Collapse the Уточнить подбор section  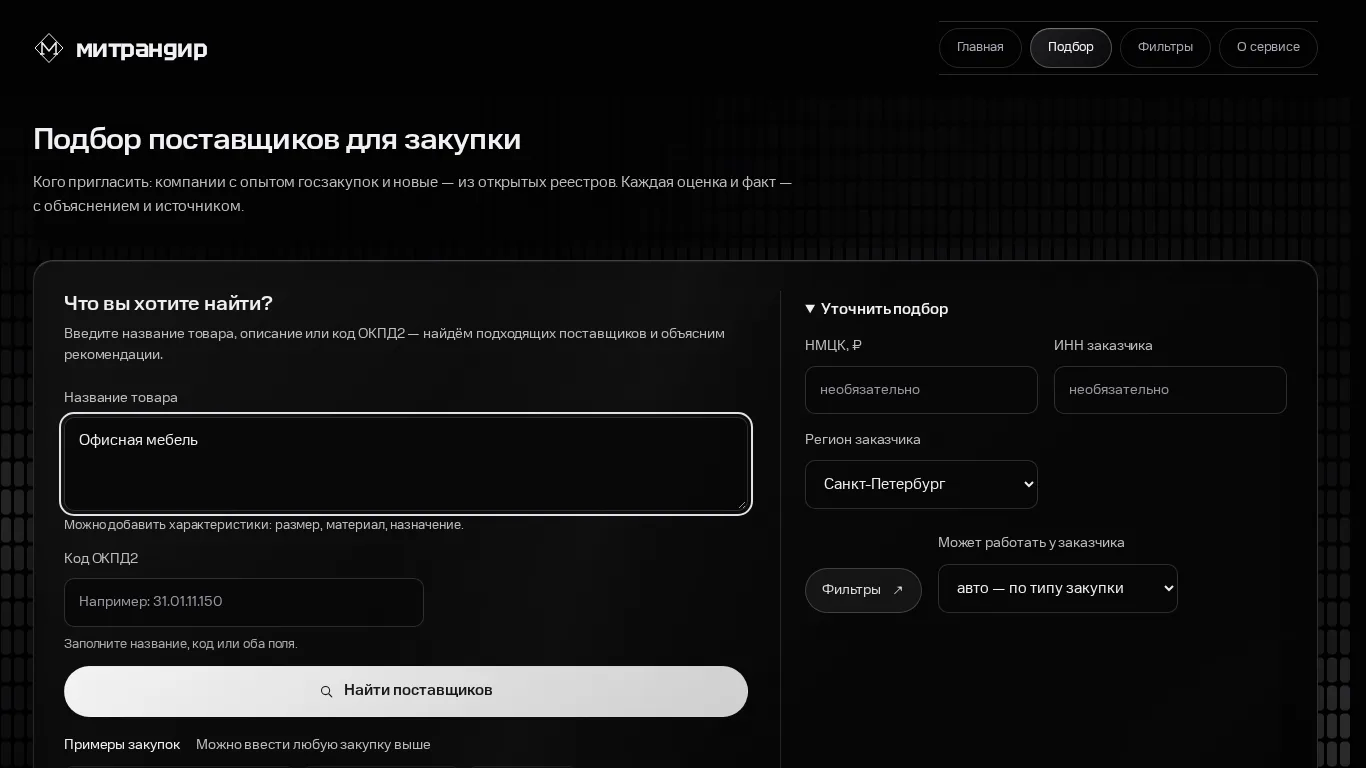877,309
